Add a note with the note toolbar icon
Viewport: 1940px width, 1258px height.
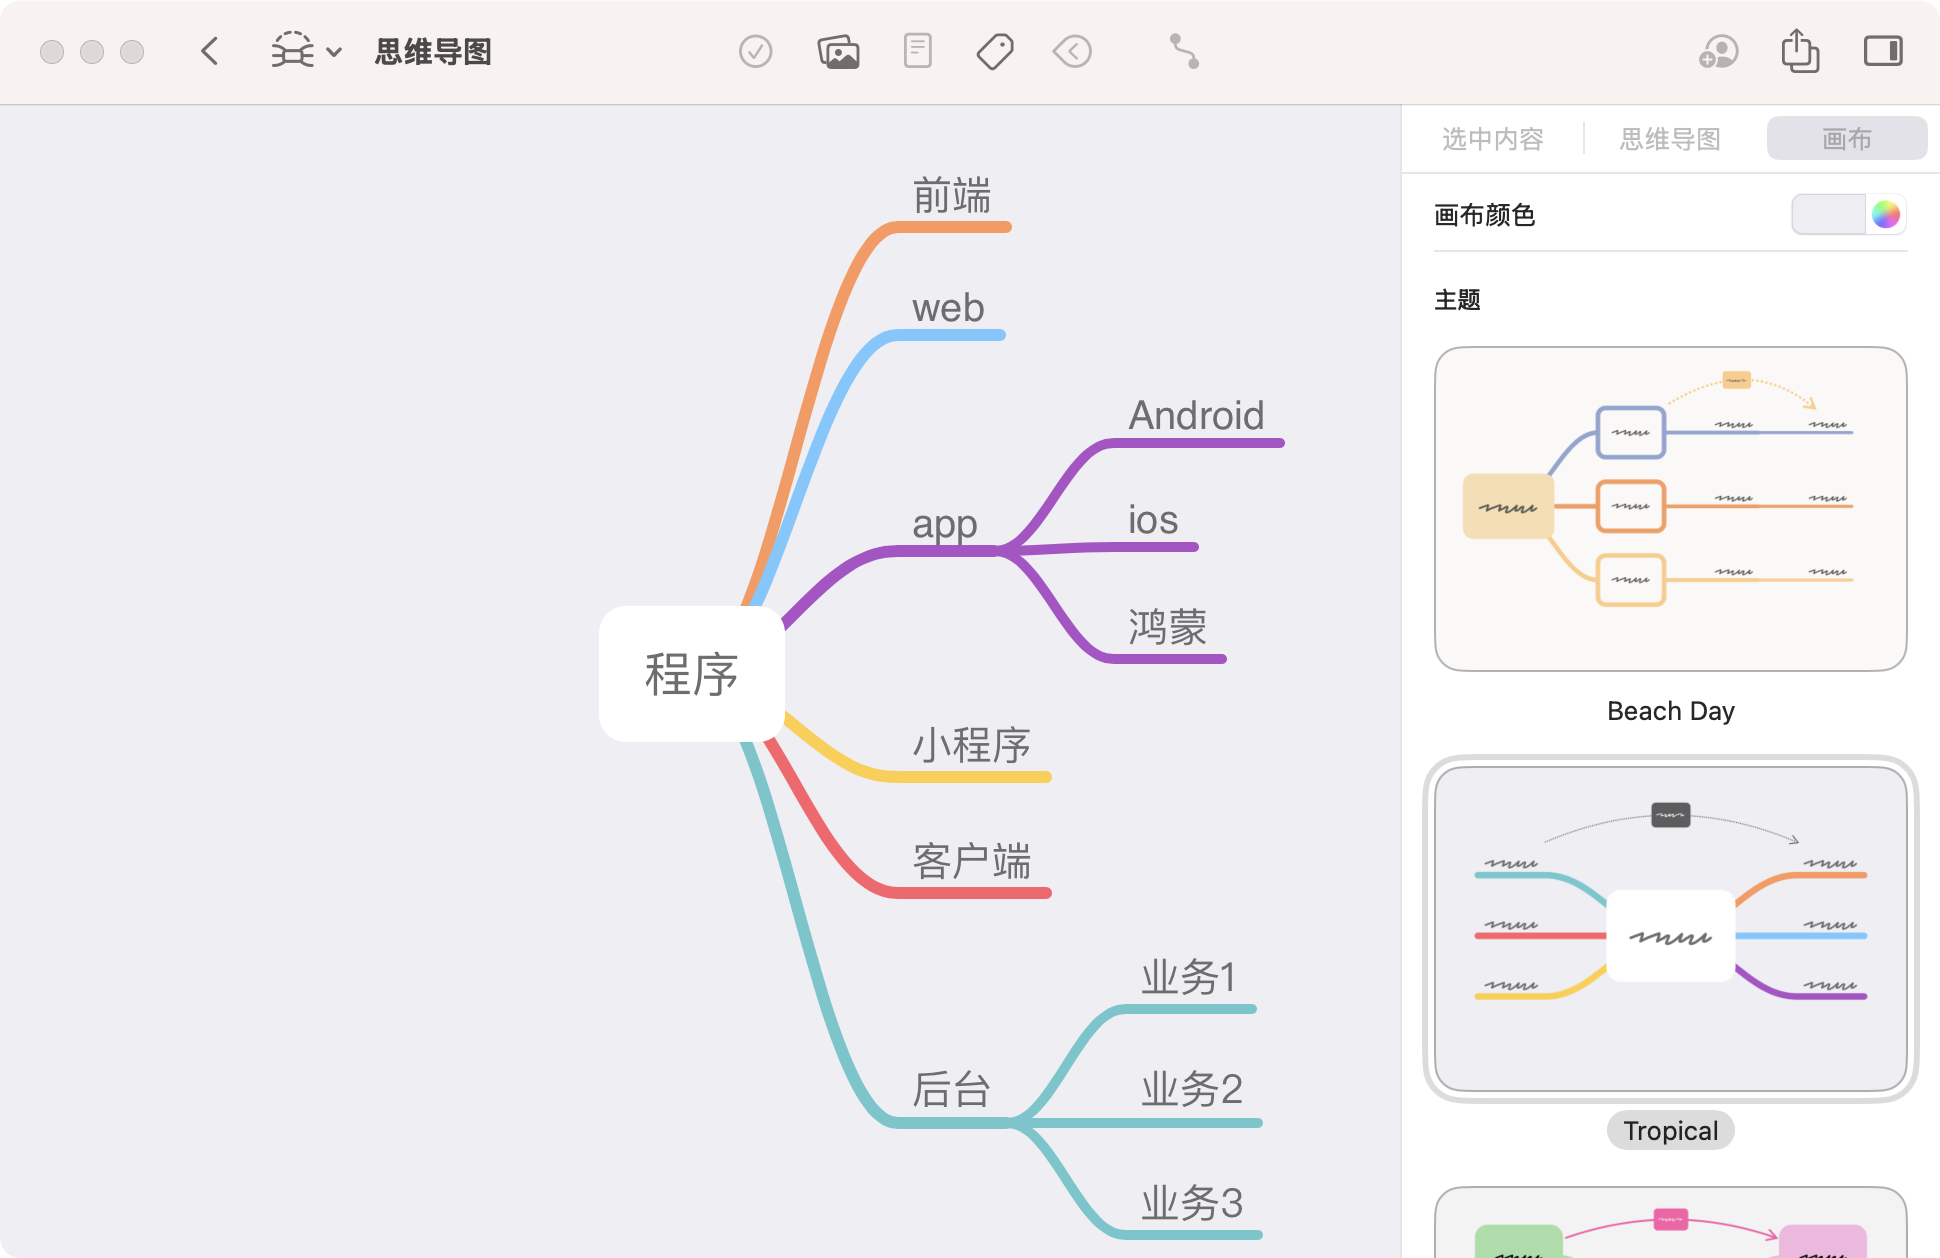917,51
